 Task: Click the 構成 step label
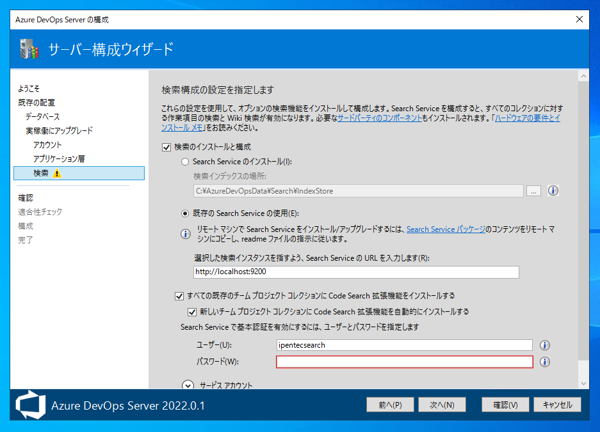(x=26, y=226)
